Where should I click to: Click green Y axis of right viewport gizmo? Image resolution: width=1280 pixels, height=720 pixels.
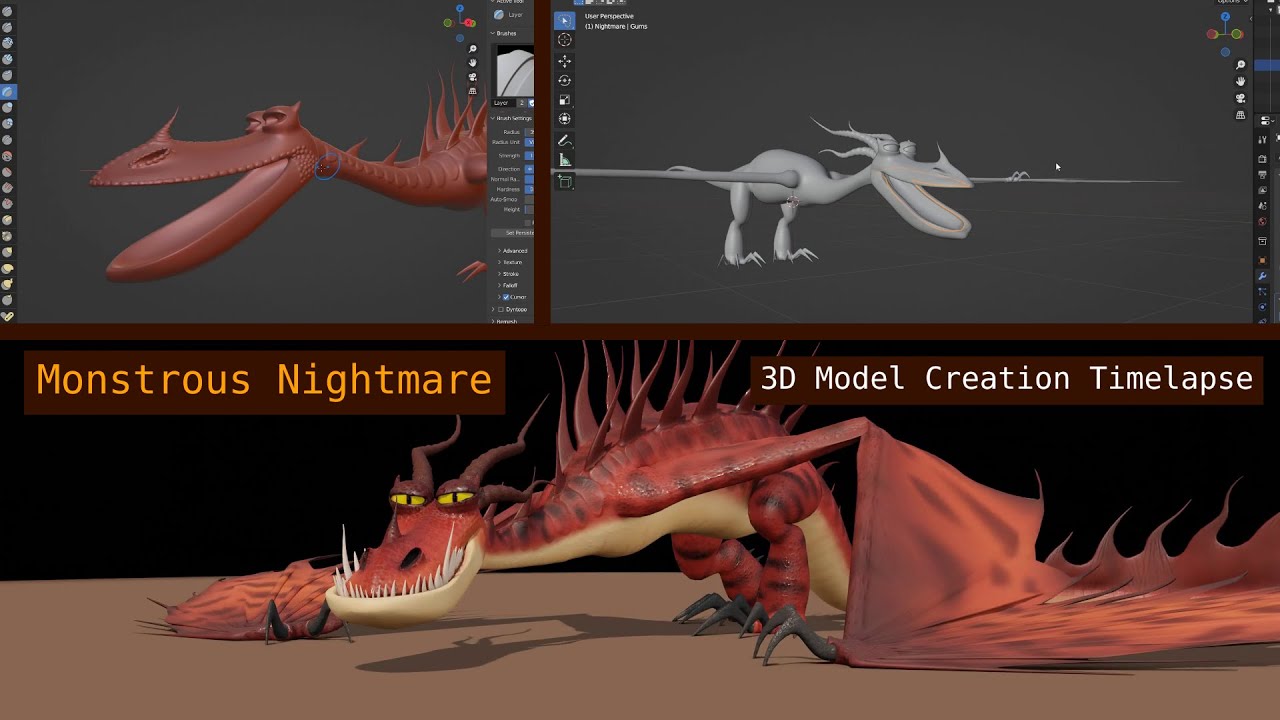click(1236, 34)
